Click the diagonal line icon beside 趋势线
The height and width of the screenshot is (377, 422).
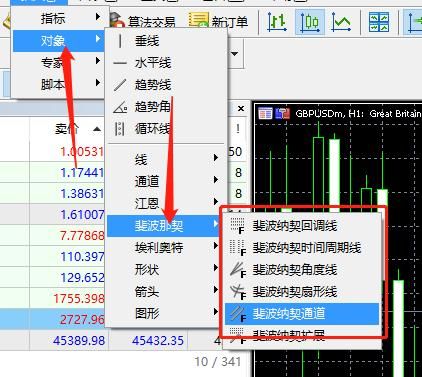(120, 85)
